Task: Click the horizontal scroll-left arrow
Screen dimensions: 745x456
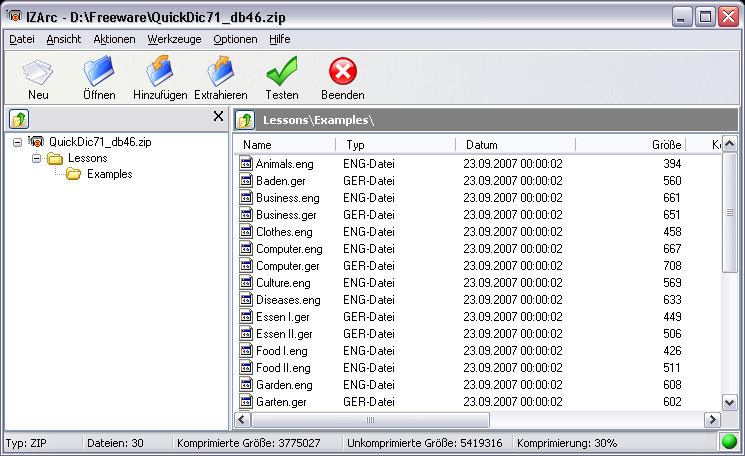Action: pos(242,419)
